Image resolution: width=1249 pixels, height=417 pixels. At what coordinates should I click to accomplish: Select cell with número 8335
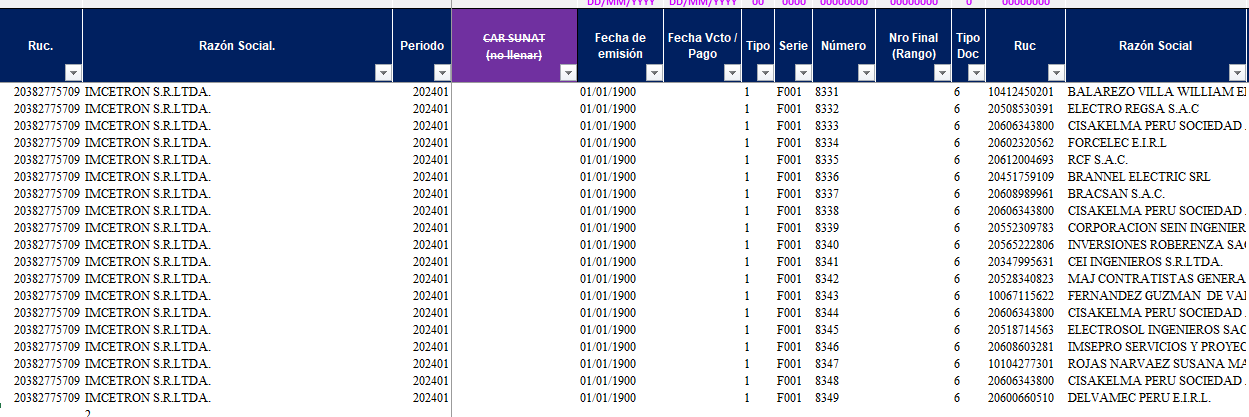(x=843, y=160)
